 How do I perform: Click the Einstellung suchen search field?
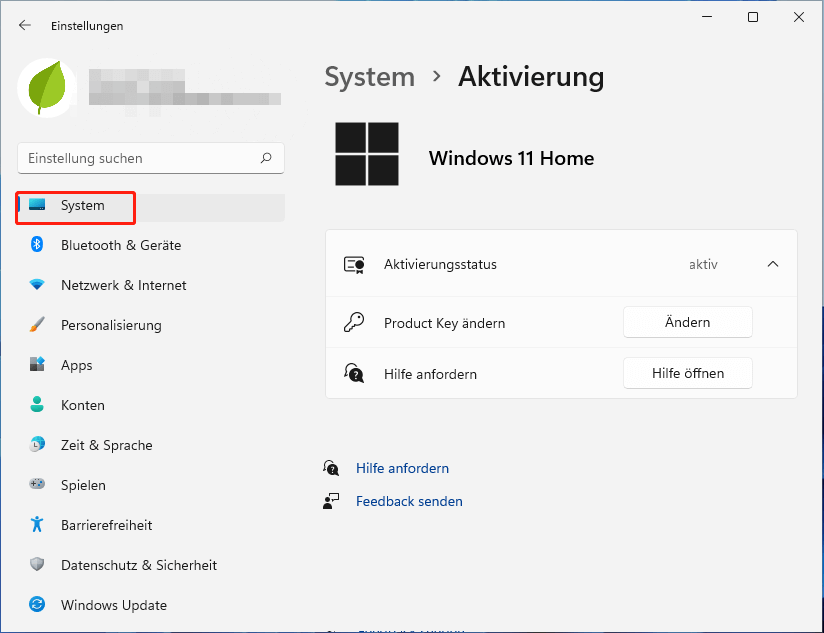click(x=142, y=158)
